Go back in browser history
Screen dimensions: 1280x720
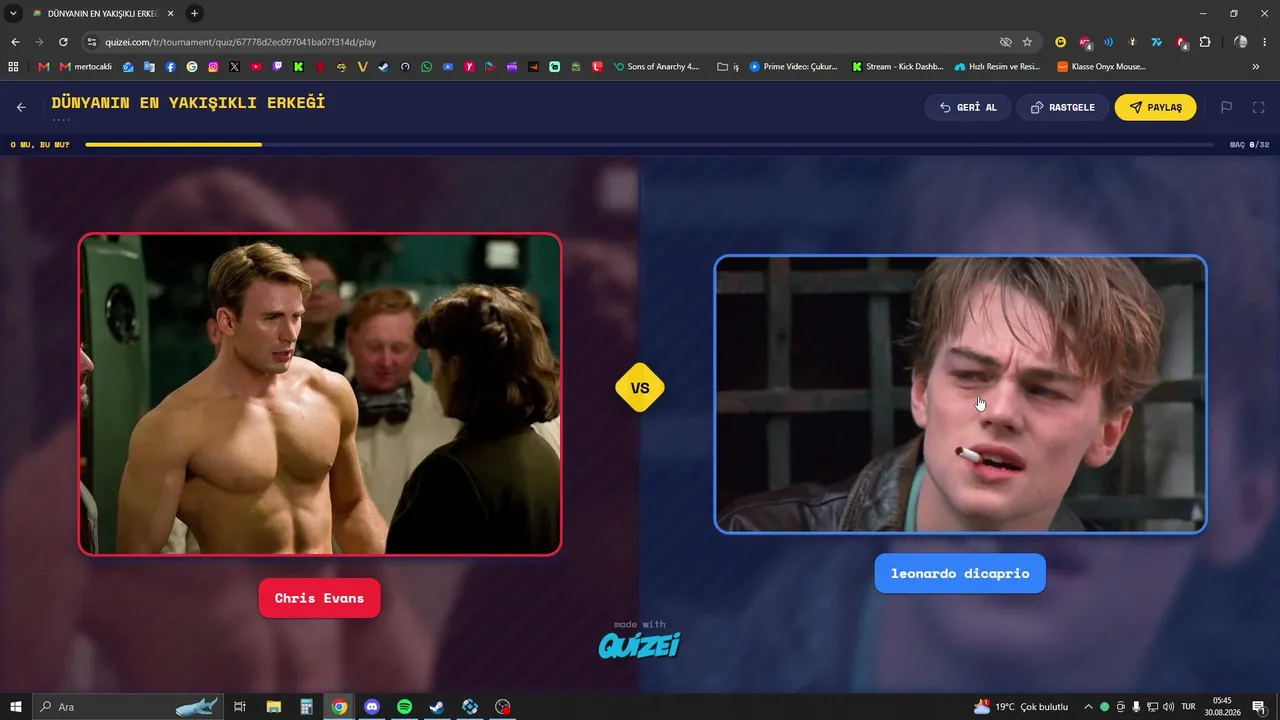click(x=15, y=42)
